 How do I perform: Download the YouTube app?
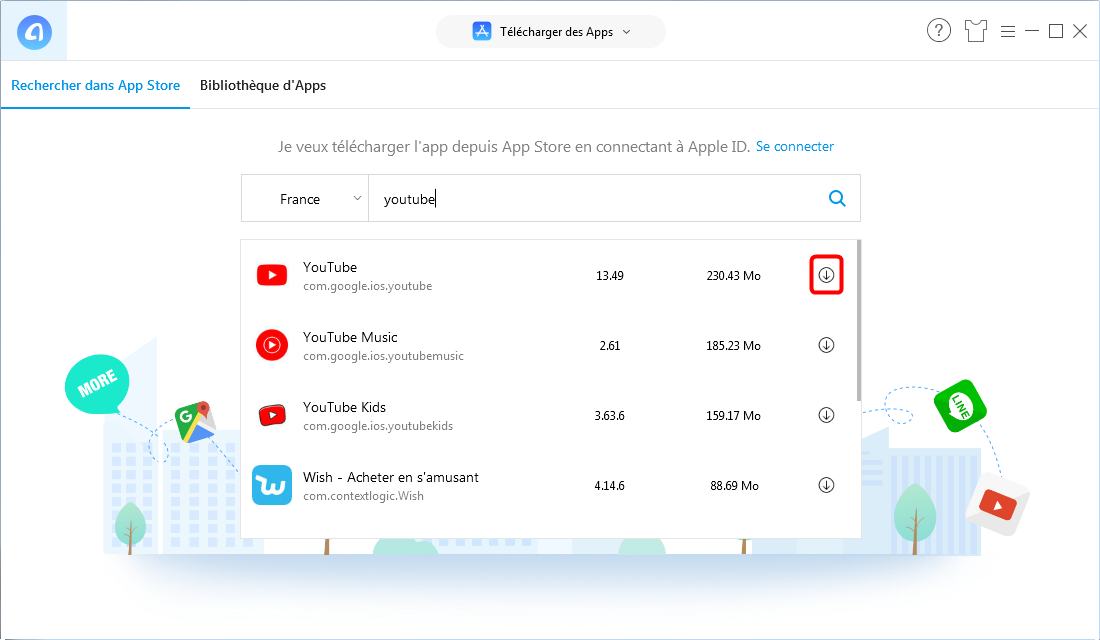[x=826, y=275]
